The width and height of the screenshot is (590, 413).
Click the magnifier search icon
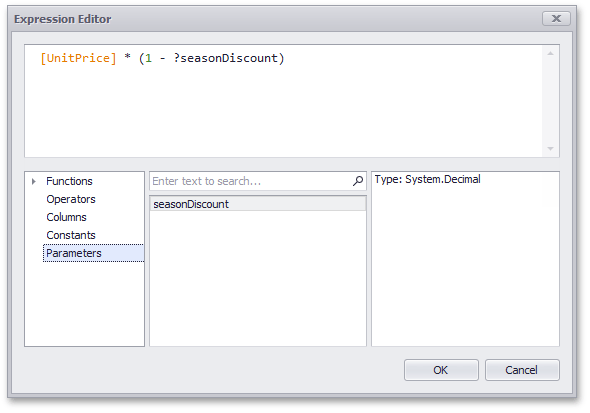click(x=358, y=181)
